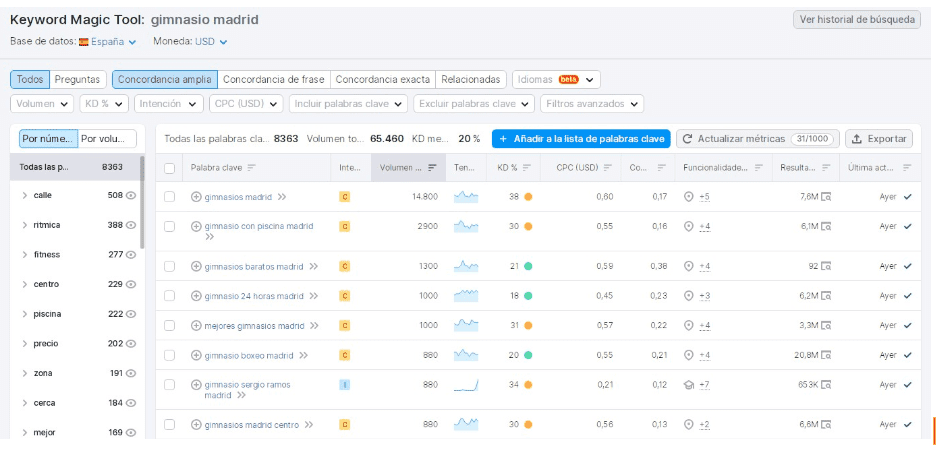Add 'mejores gimnasios madrid' plus icon
937x451 pixels.
tap(196, 326)
